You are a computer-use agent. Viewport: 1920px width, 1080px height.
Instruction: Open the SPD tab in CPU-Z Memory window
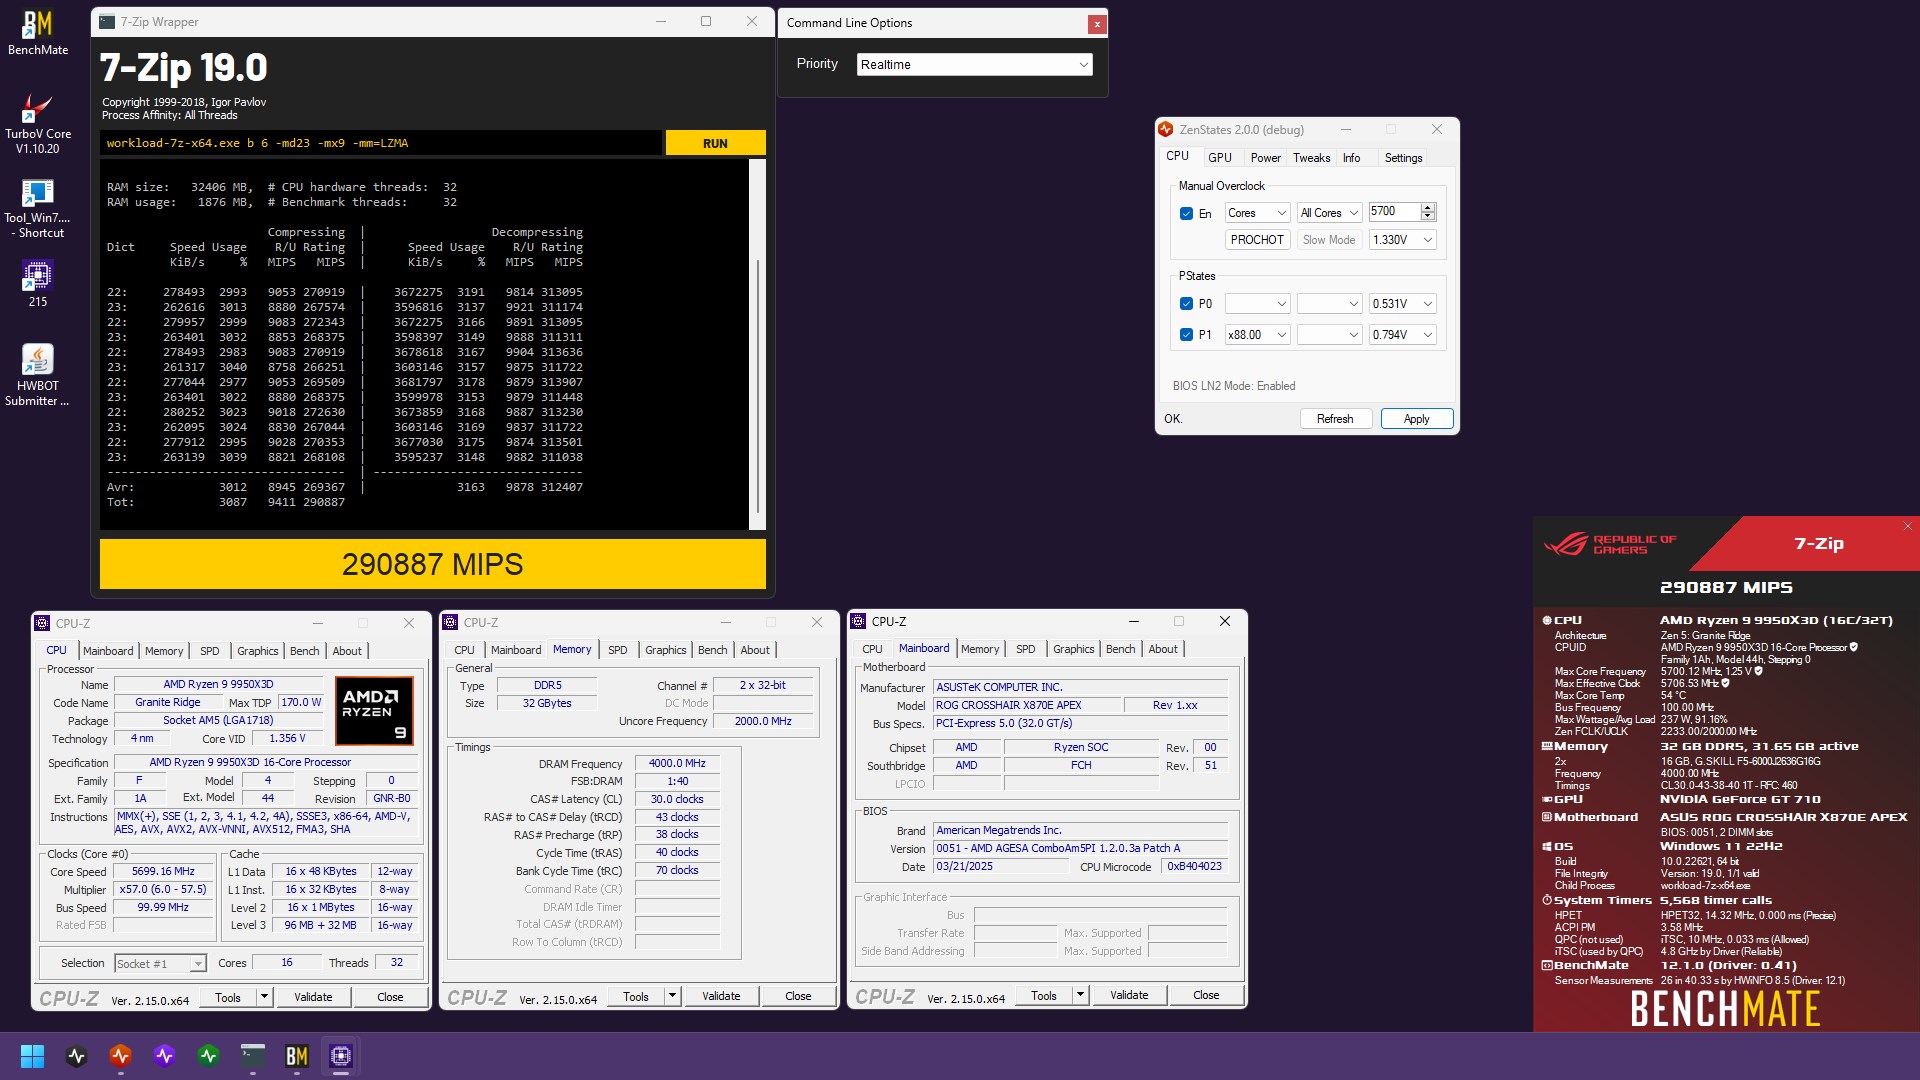point(618,650)
